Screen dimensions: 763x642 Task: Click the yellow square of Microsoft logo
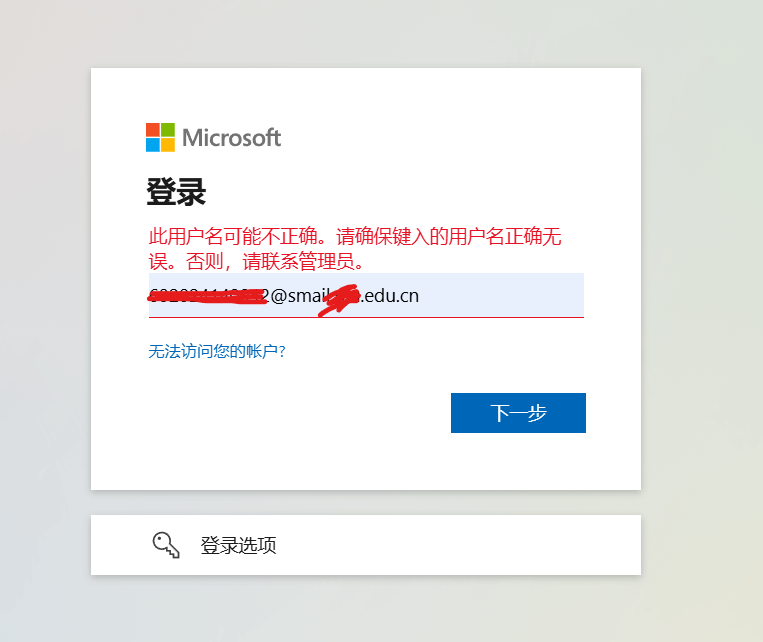(168, 145)
